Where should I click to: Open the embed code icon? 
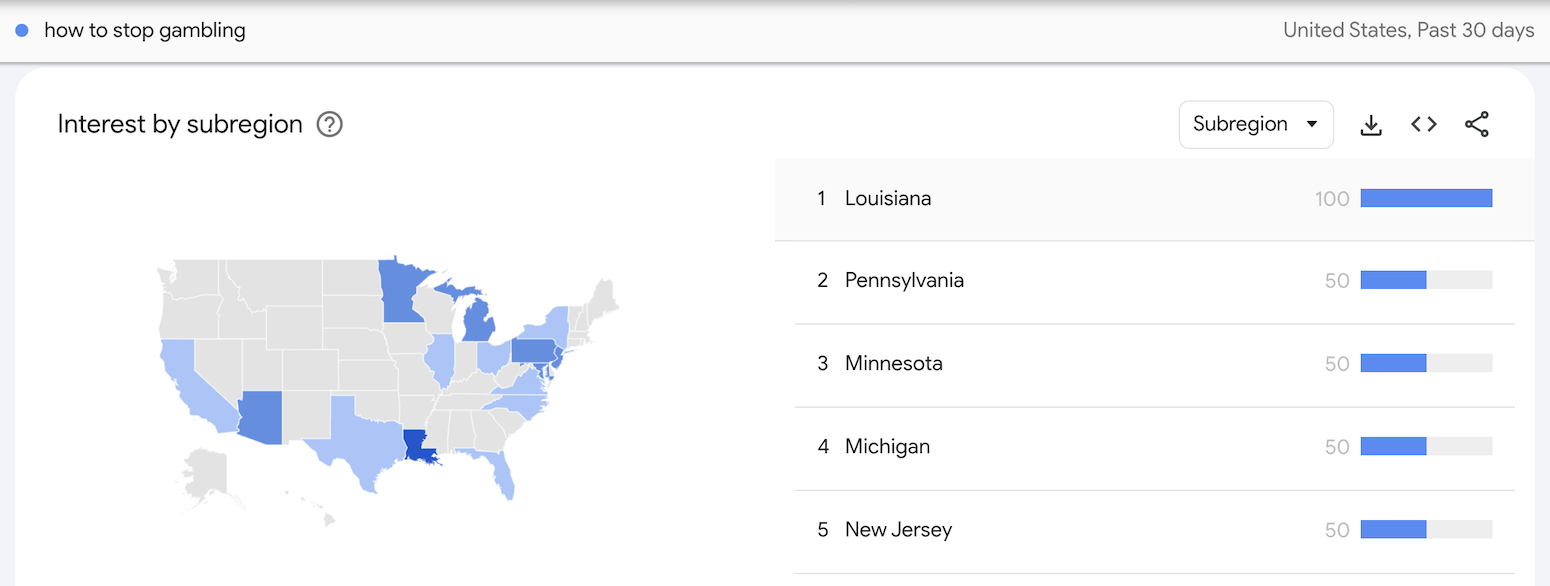1424,125
